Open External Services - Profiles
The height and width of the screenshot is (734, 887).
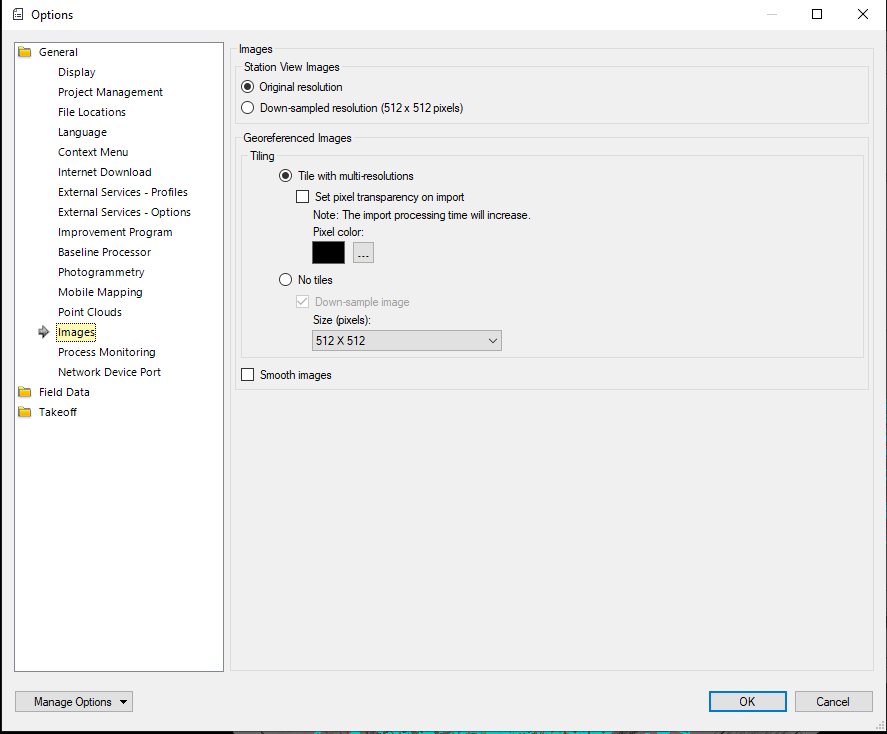123,192
